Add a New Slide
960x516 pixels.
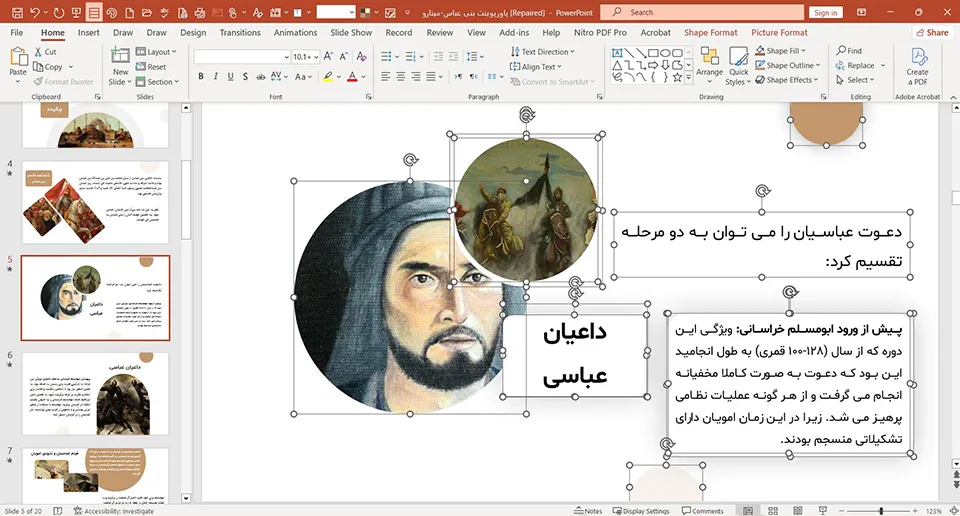tap(120, 66)
